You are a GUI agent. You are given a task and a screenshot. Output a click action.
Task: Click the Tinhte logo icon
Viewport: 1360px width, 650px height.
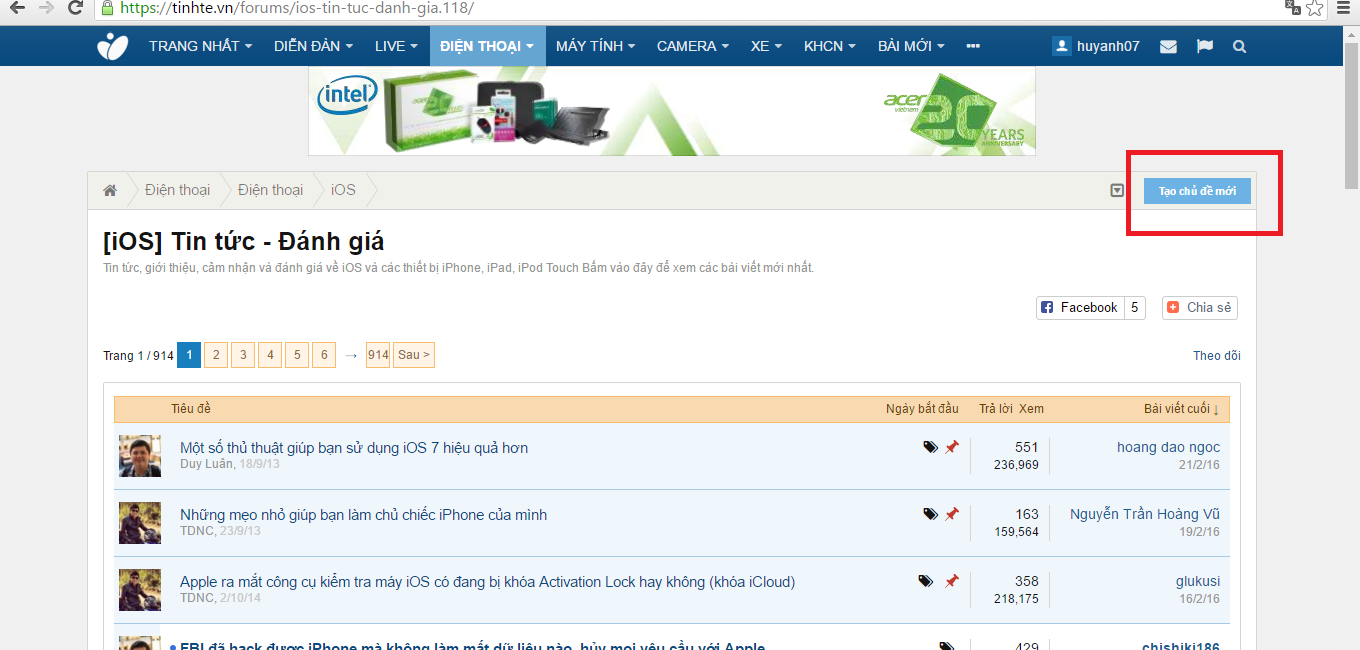(x=112, y=46)
